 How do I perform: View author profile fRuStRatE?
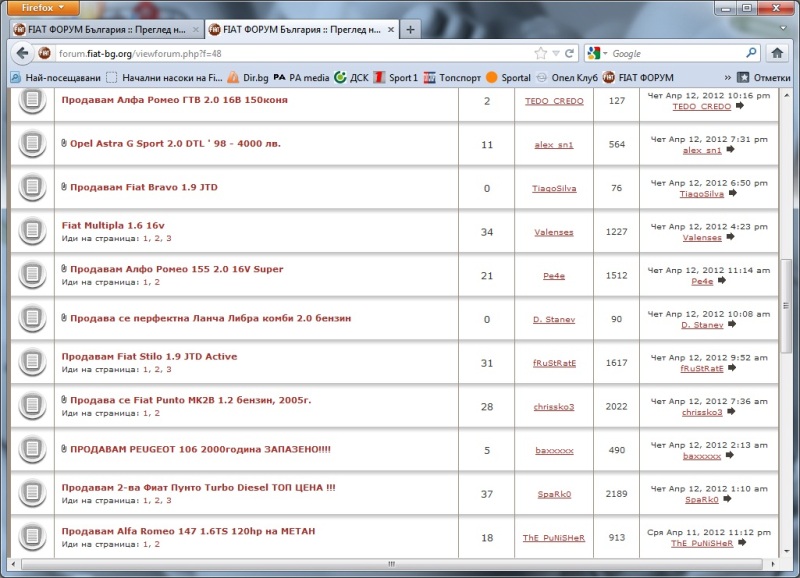[553, 363]
